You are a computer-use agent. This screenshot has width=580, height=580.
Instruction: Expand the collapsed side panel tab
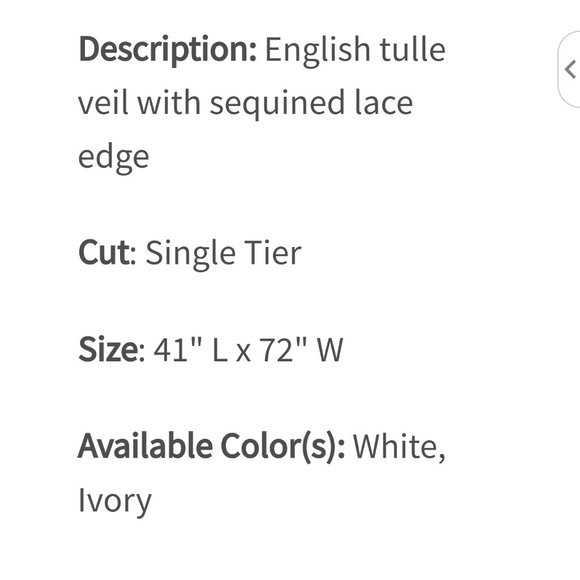[569, 70]
